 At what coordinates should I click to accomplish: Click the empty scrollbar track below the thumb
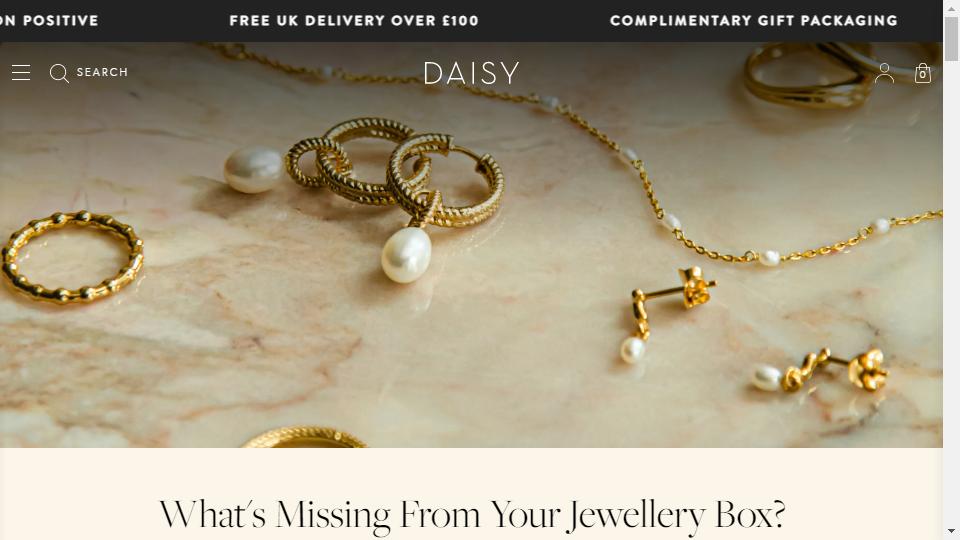click(x=951, y=294)
